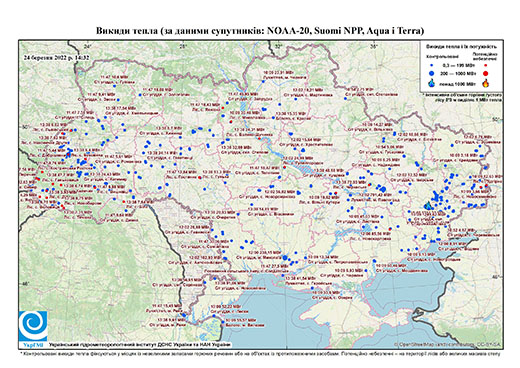Viewport: 520px width, 368px height.
Task: Click the large blue marker near Mykolaiv
Action: click(285, 257)
